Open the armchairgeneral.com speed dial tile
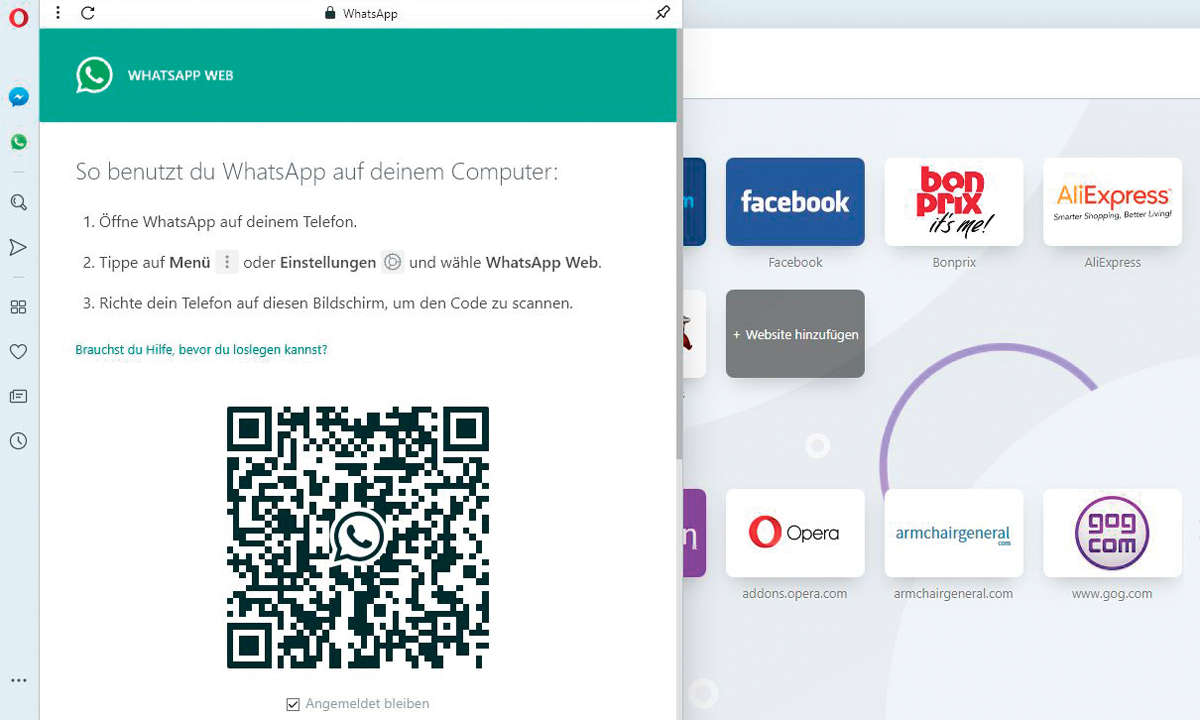This screenshot has width=1200, height=720. (x=954, y=533)
